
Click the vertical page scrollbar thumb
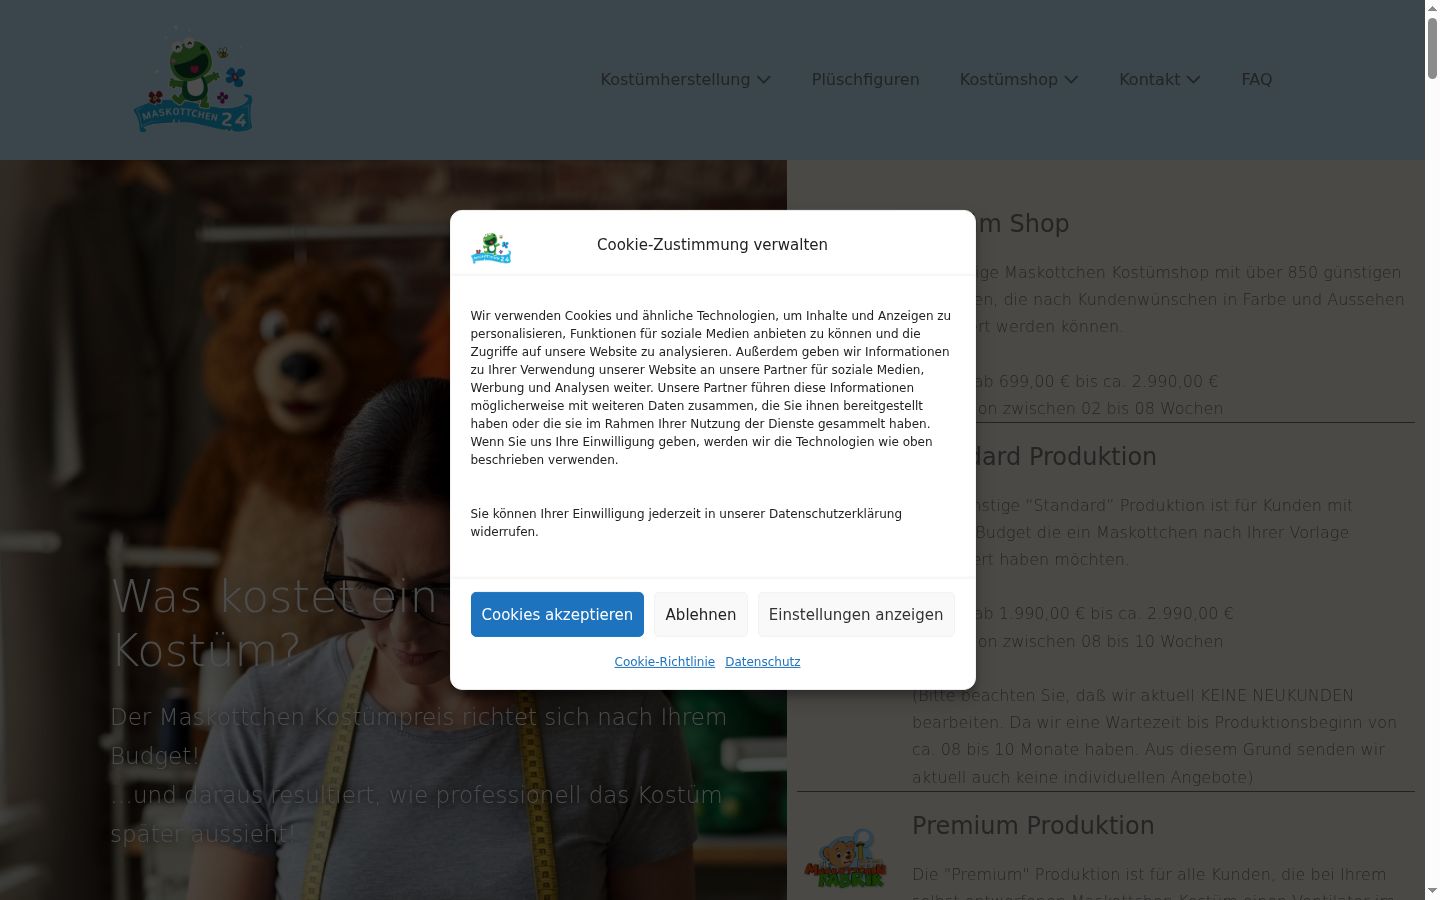pos(1432,47)
